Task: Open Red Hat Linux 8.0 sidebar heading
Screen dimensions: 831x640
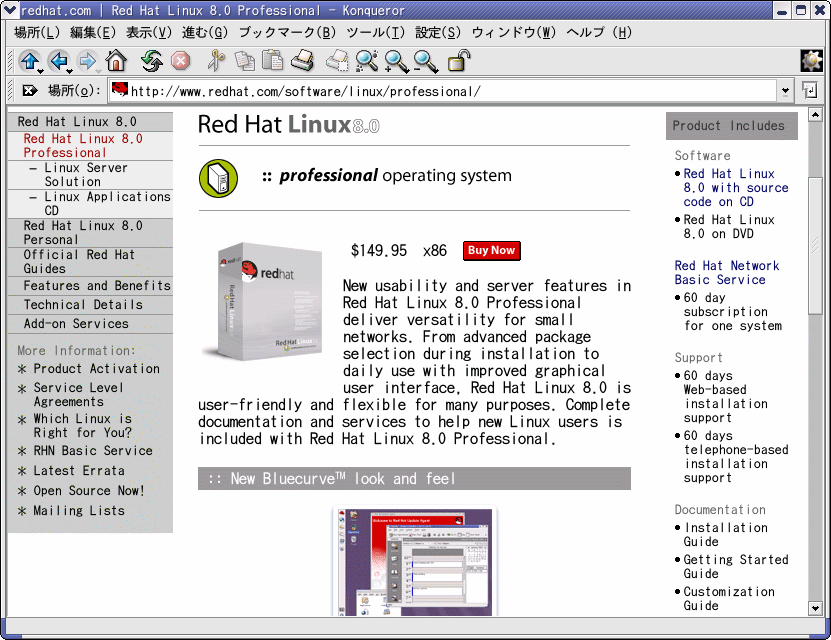Action: click(77, 122)
